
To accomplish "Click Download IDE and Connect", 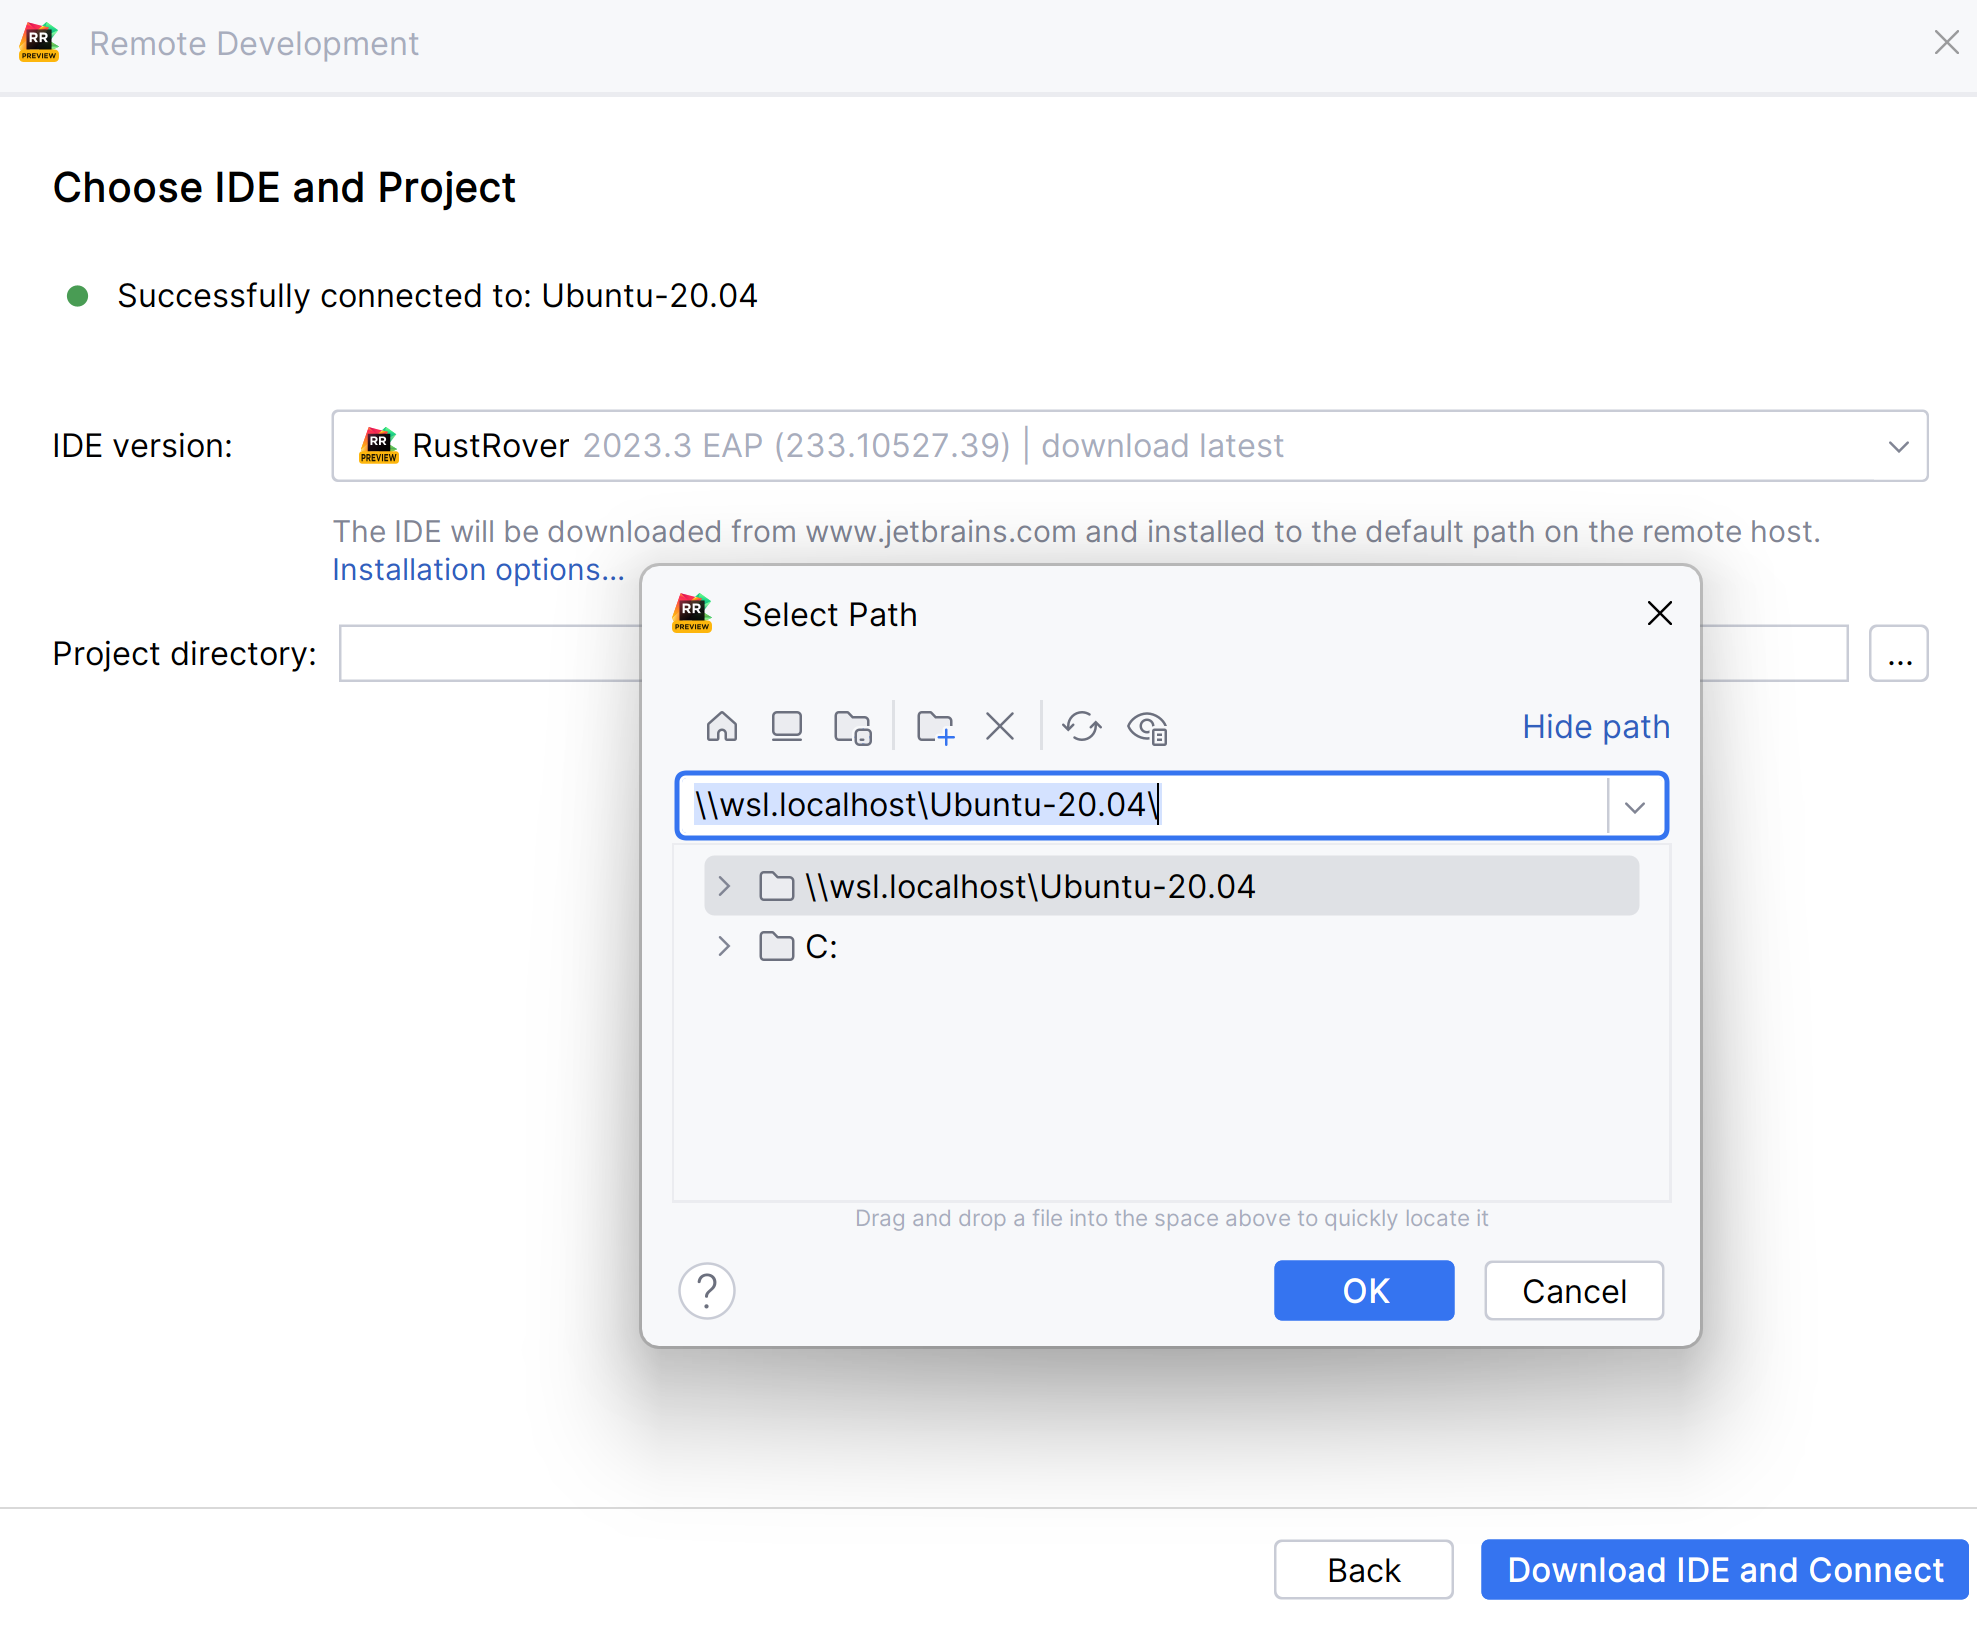I will 1720,1569.
